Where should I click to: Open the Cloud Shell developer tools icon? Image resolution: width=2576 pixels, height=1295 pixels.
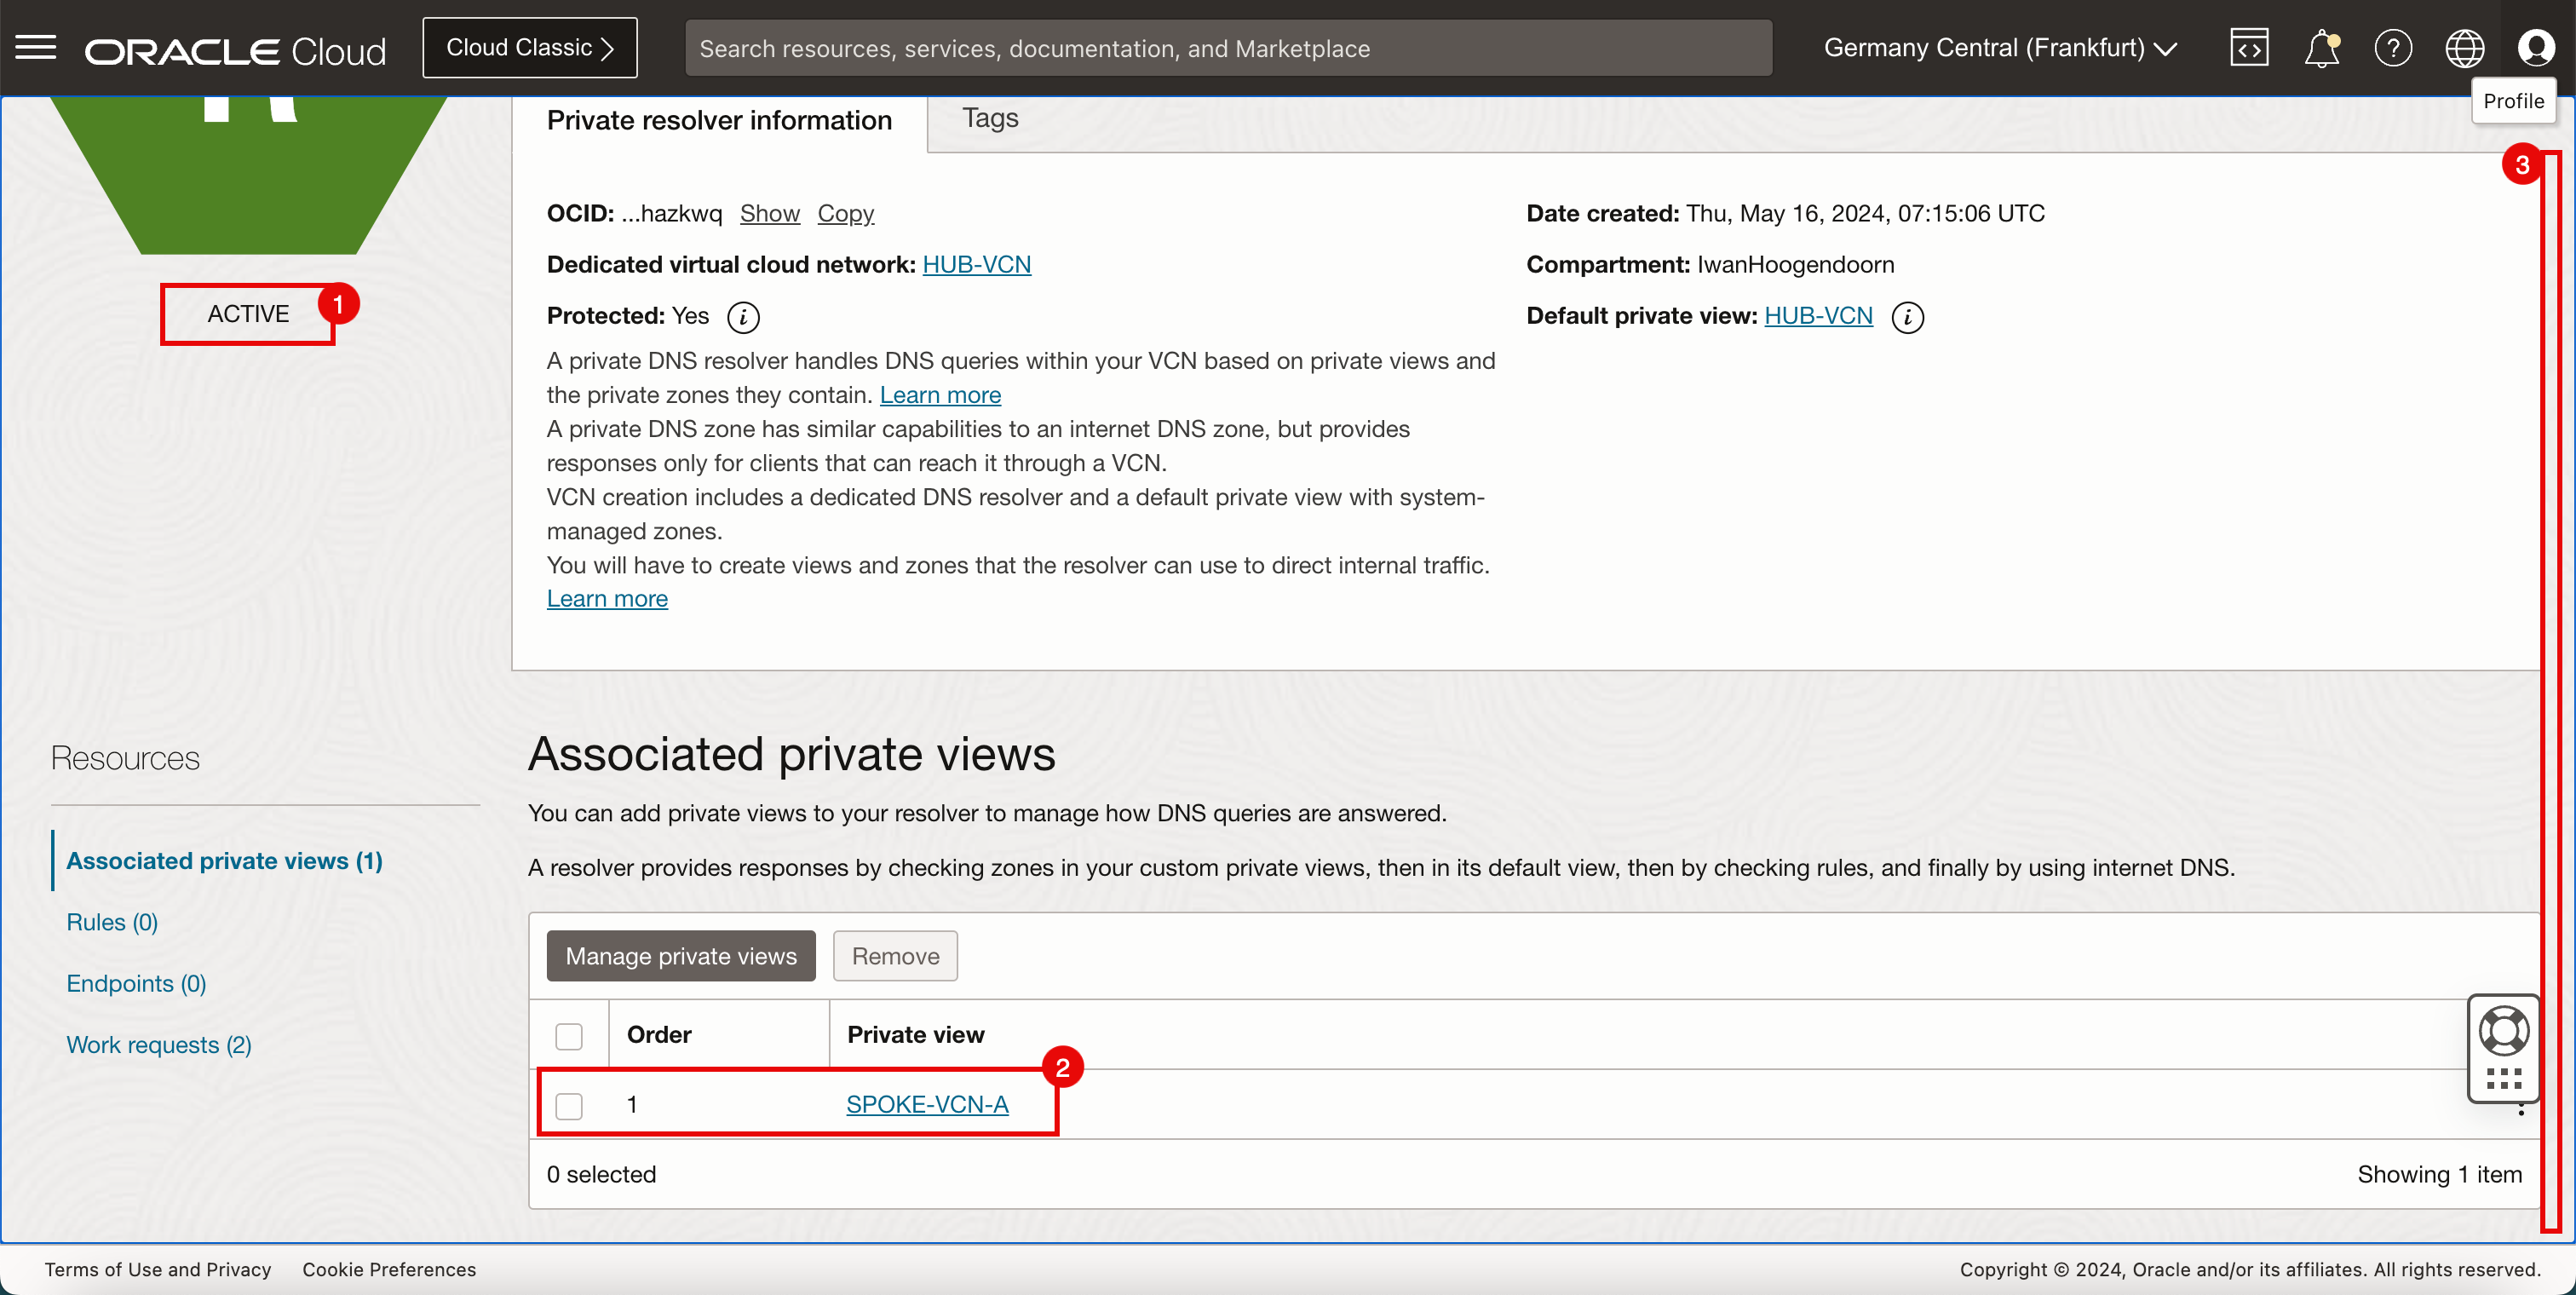click(2248, 47)
